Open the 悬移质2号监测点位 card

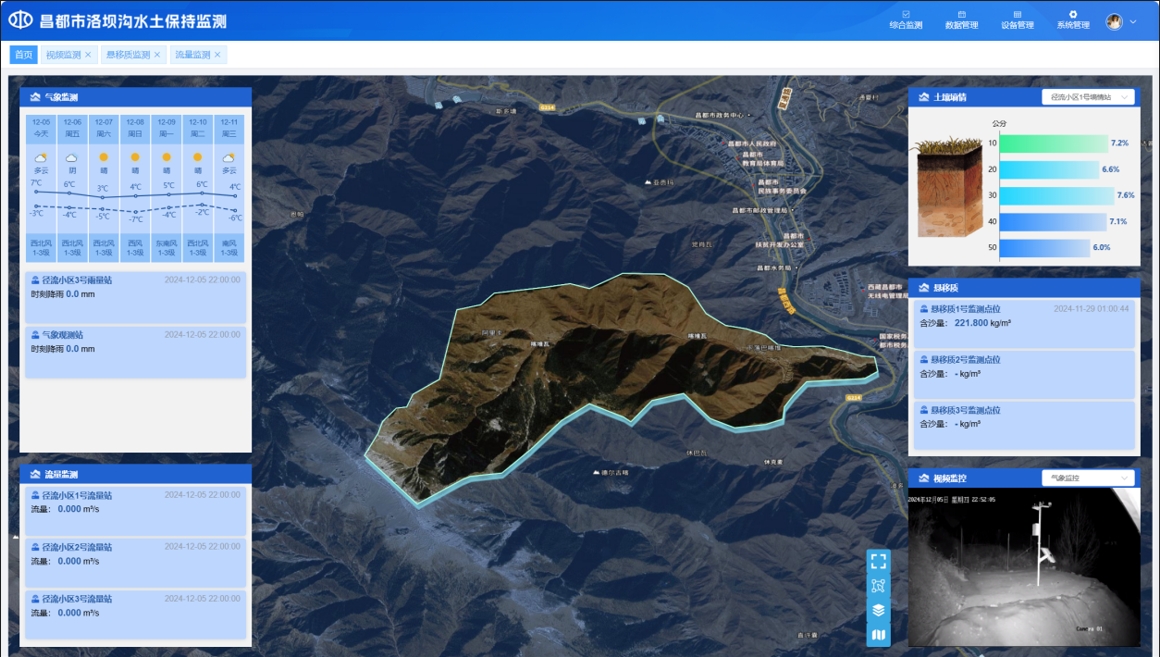1024,374
